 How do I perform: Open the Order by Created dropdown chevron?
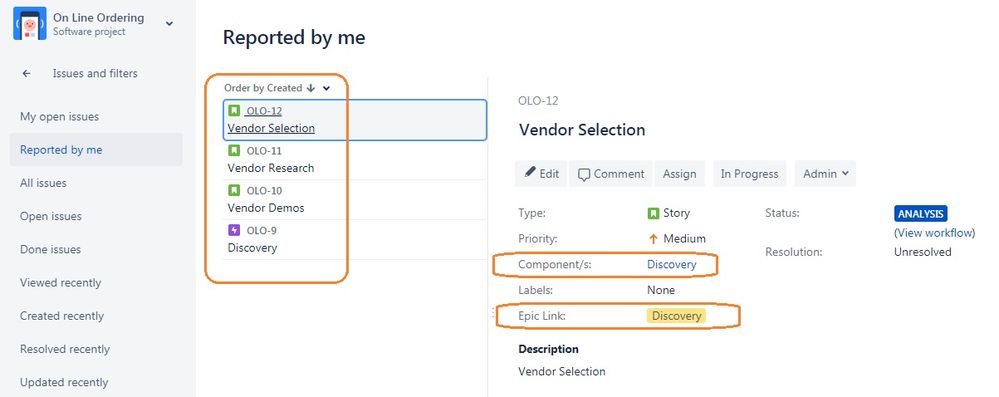point(326,89)
